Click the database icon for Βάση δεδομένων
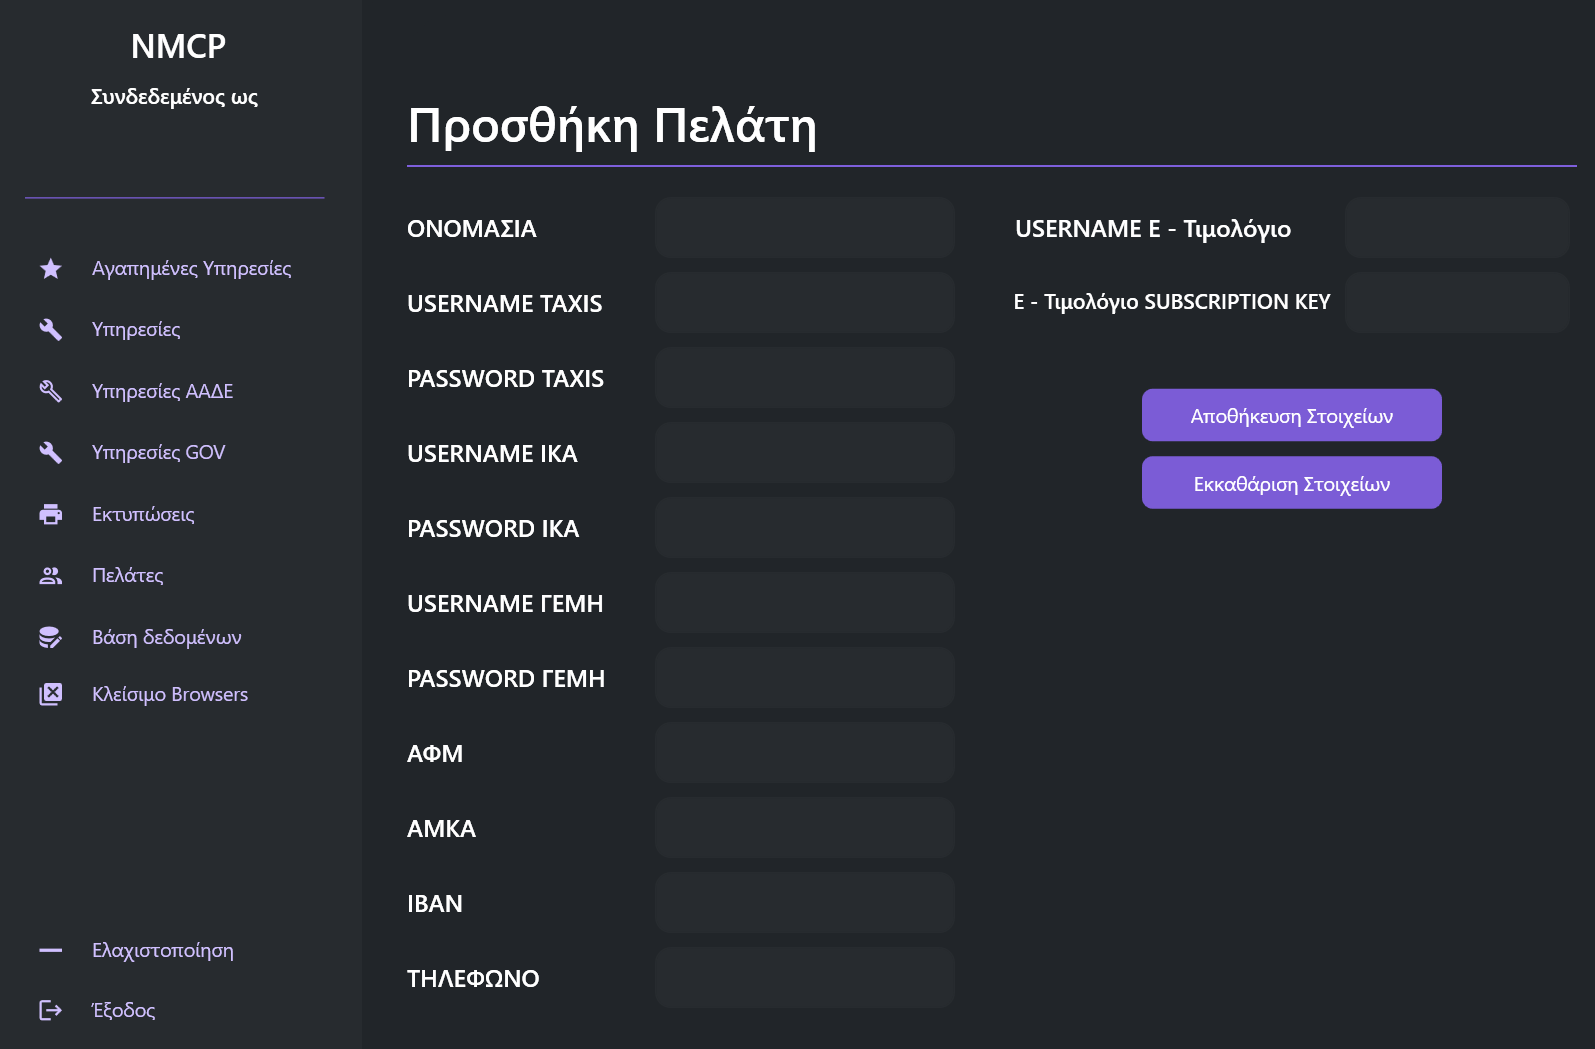1595x1049 pixels. [x=51, y=637]
